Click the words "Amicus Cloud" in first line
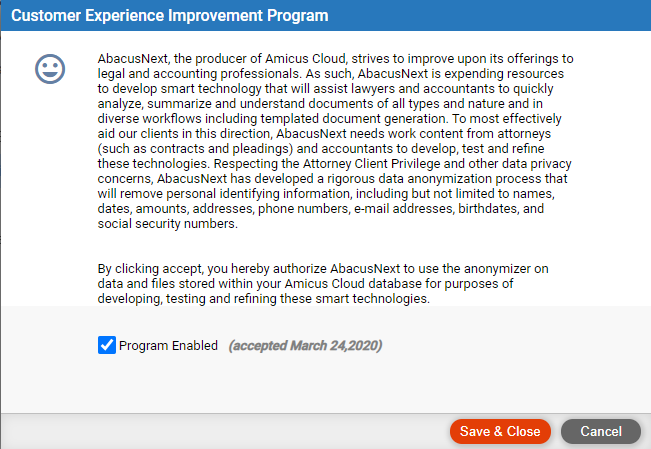Image resolution: width=651 pixels, height=449 pixels. click(306, 59)
